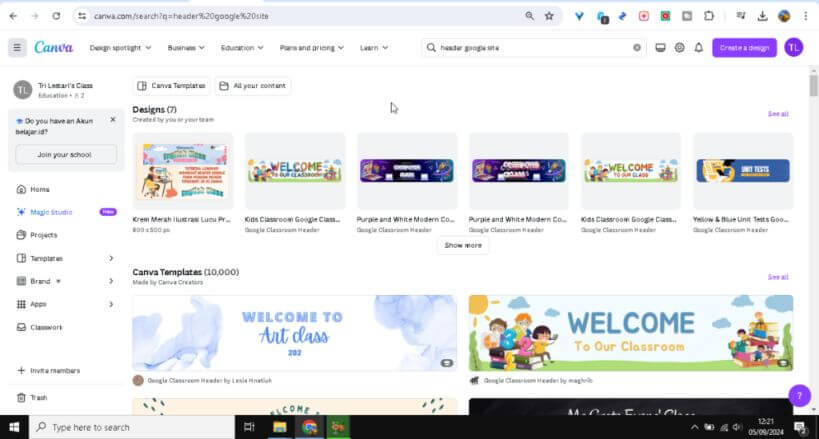
Task: Click the page vertical scrollbar
Action: (x=813, y=85)
